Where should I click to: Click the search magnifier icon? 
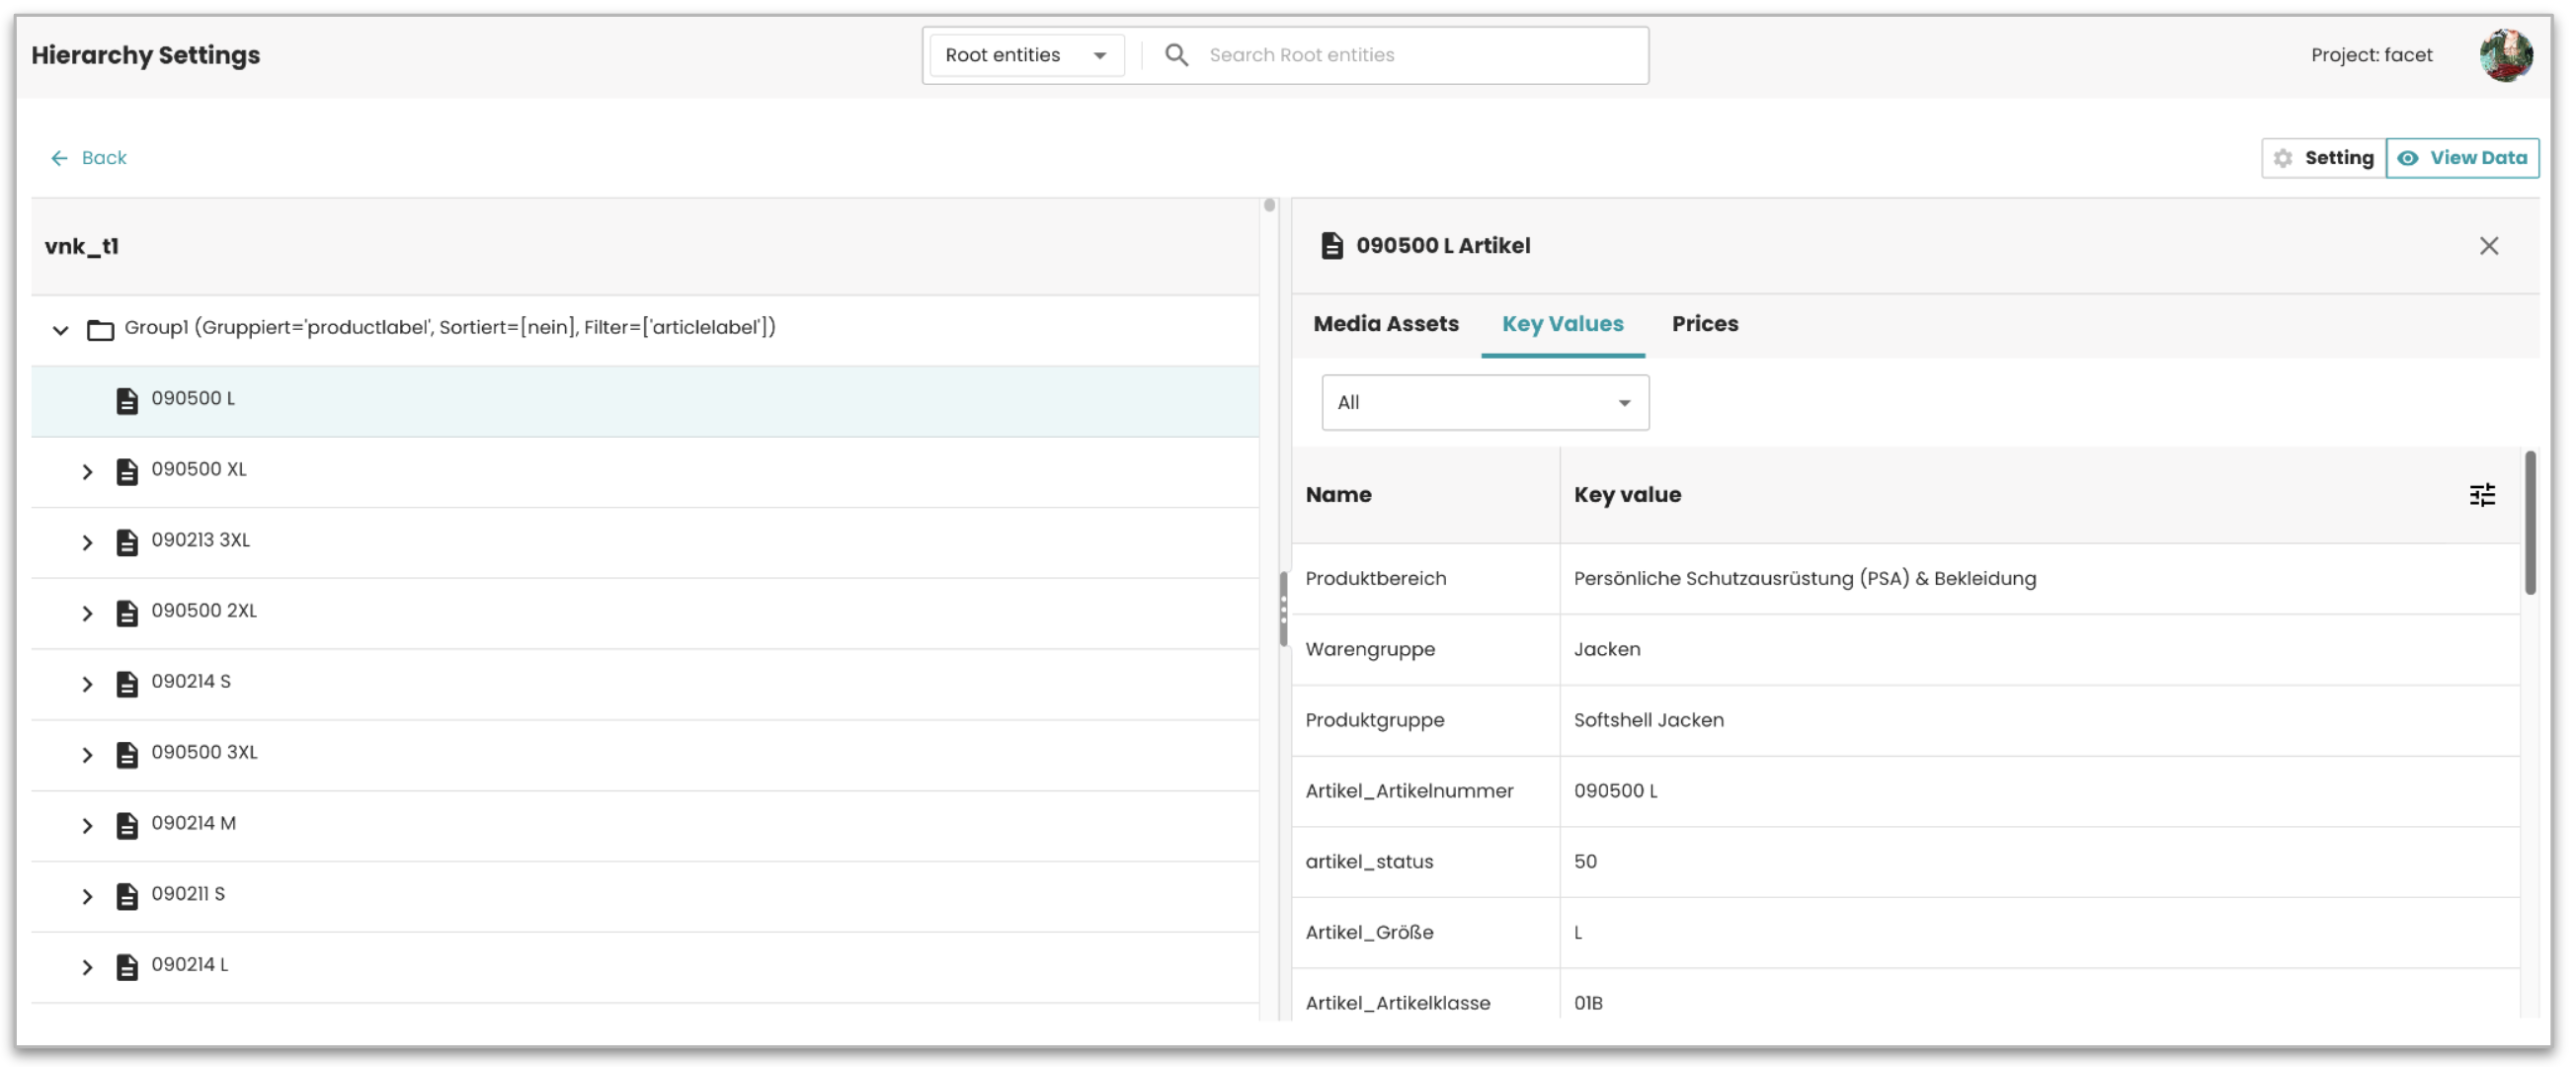click(x=1176, y=55)
